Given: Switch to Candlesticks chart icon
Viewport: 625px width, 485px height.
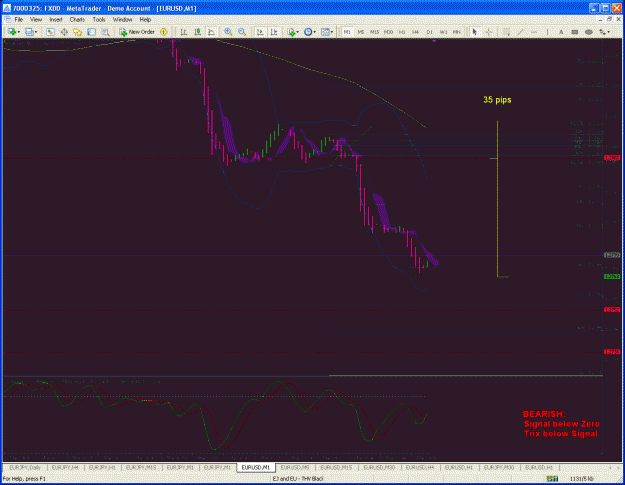Looking at the screenshot, I should click(197, 32).
